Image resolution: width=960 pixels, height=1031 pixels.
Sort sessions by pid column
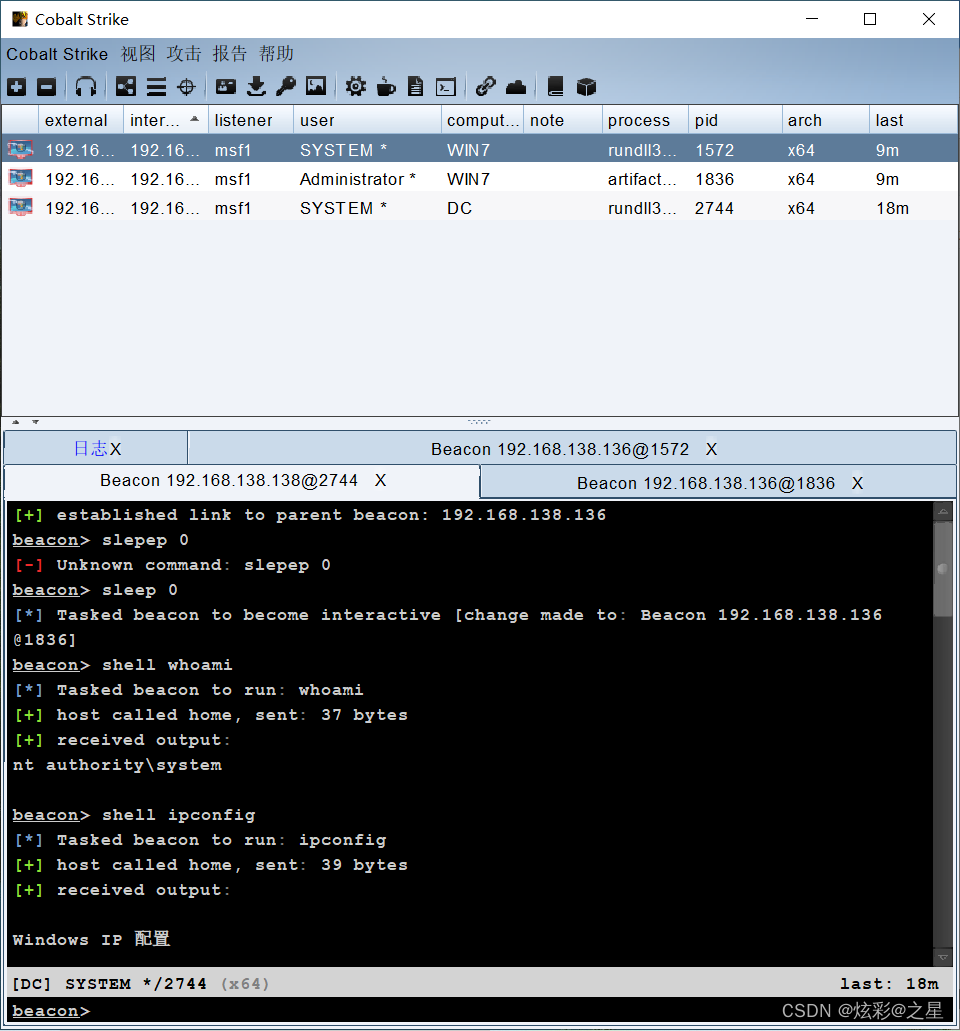(735, 120)
